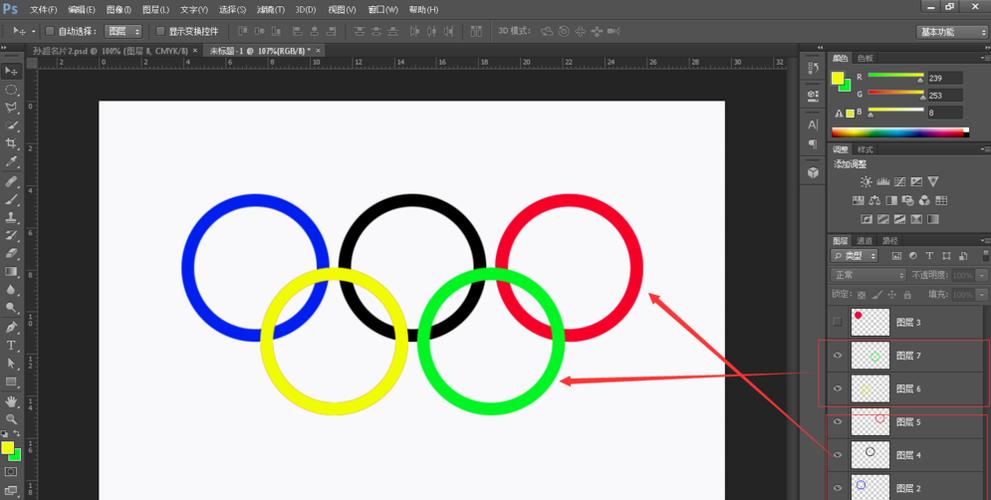This screenshot has width=991, height=500.
Task: Add a Levels adjustment
Action: click(x=883, y=182)
